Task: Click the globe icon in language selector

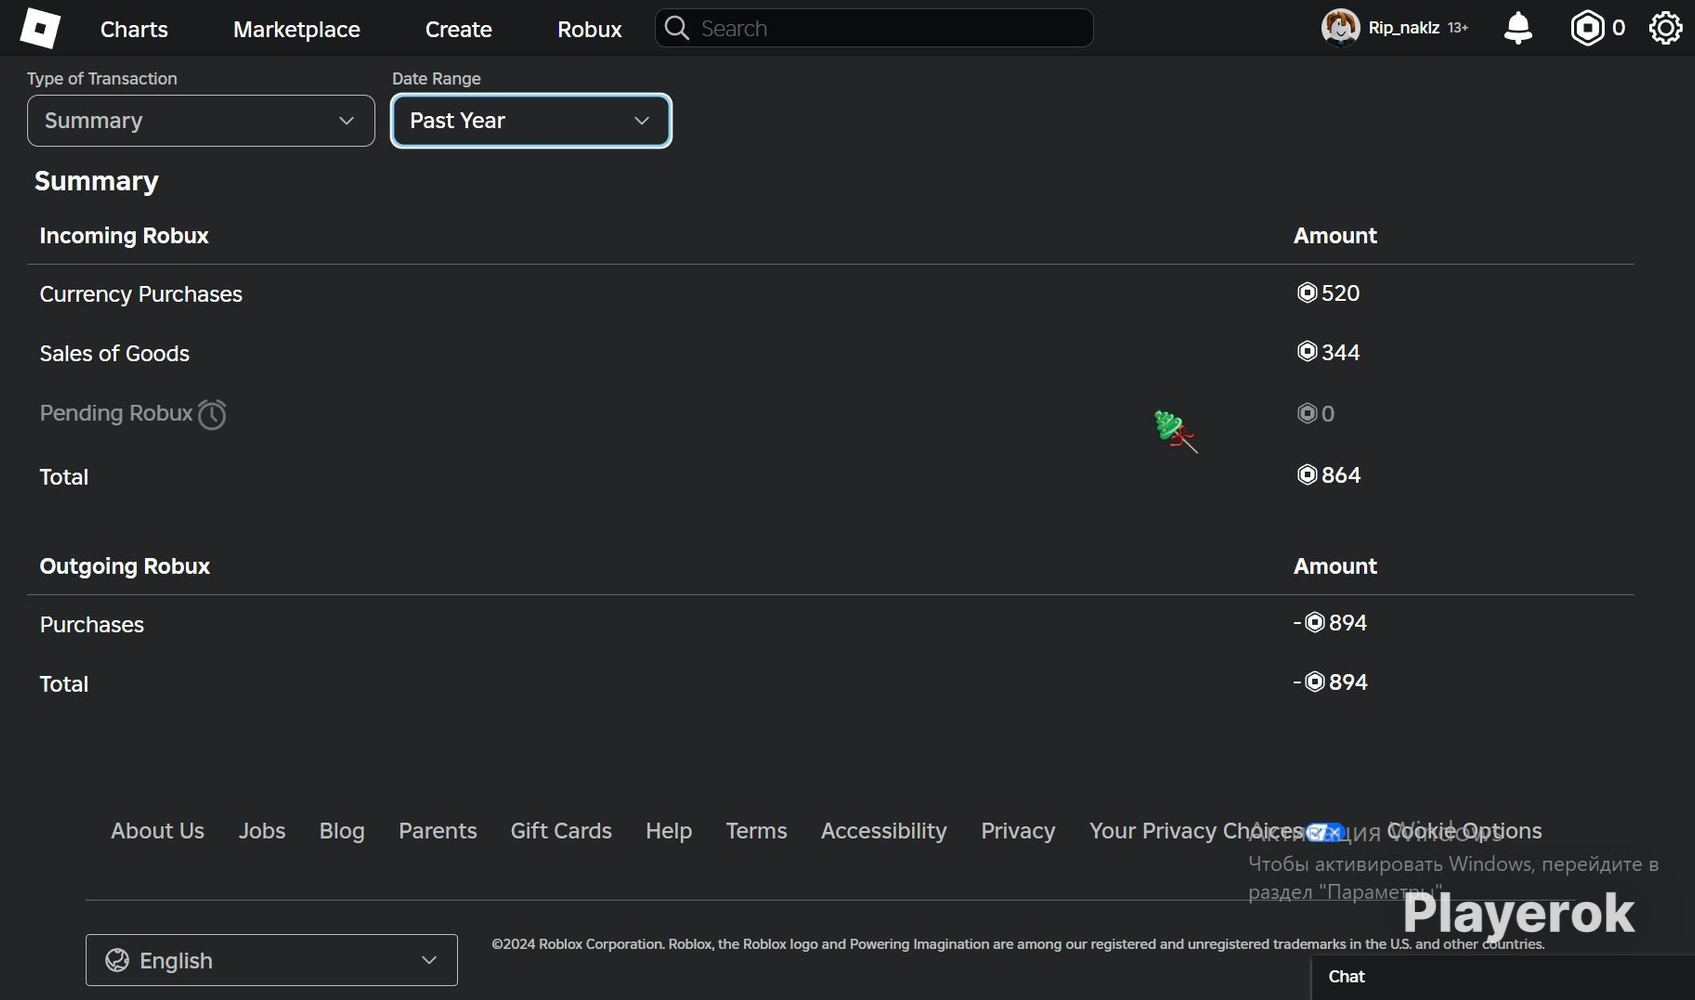Action: tap(117, 960)
